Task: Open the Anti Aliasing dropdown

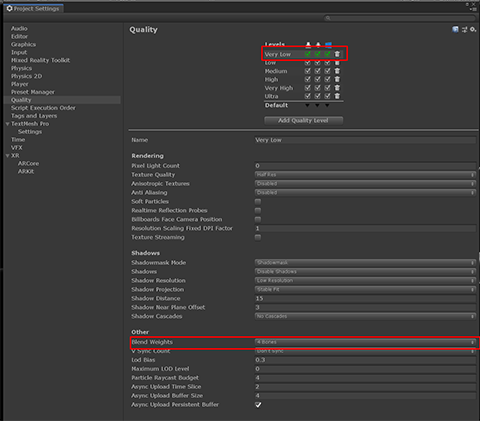Action: click(365, 193)
